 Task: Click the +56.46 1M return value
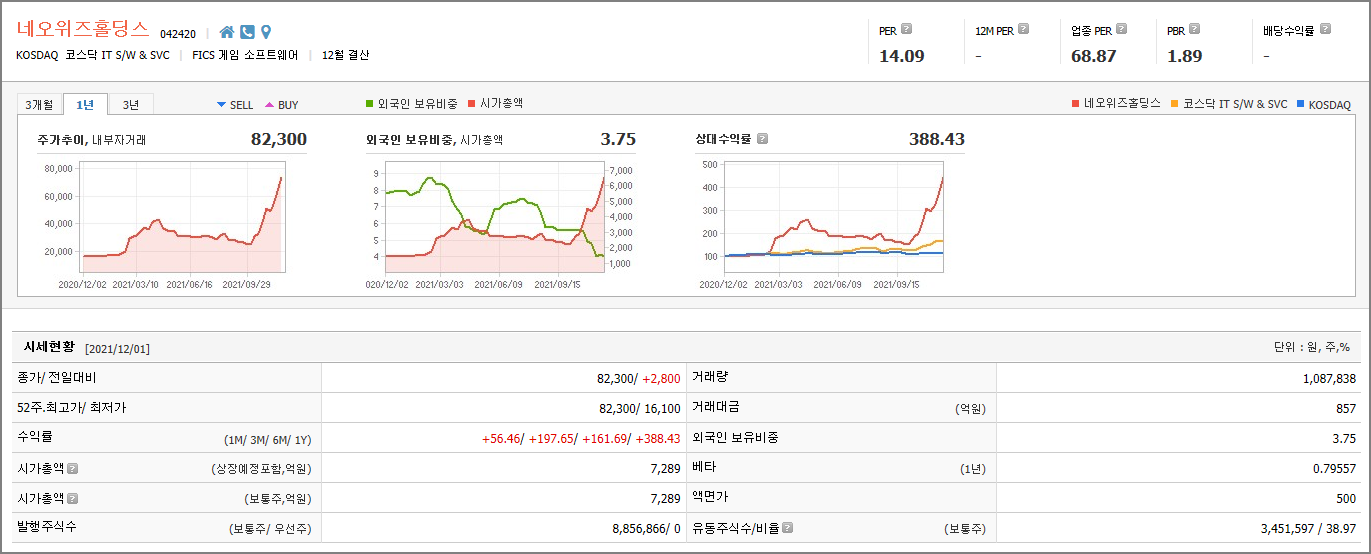(x=500, y=438)
